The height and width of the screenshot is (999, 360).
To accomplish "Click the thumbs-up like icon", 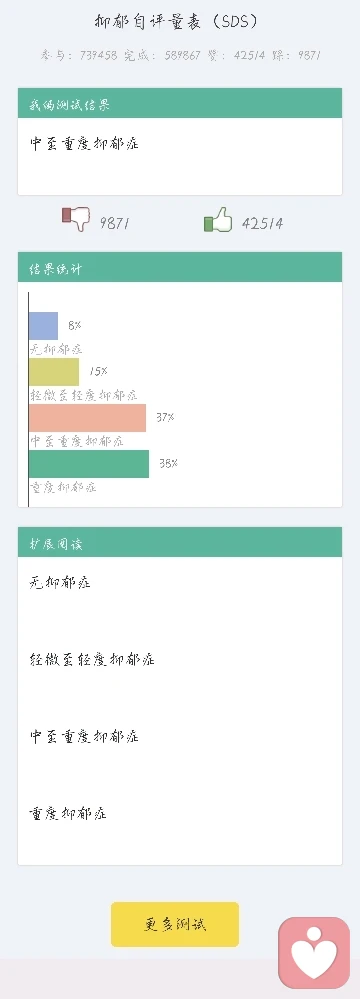I will (218, 220).
